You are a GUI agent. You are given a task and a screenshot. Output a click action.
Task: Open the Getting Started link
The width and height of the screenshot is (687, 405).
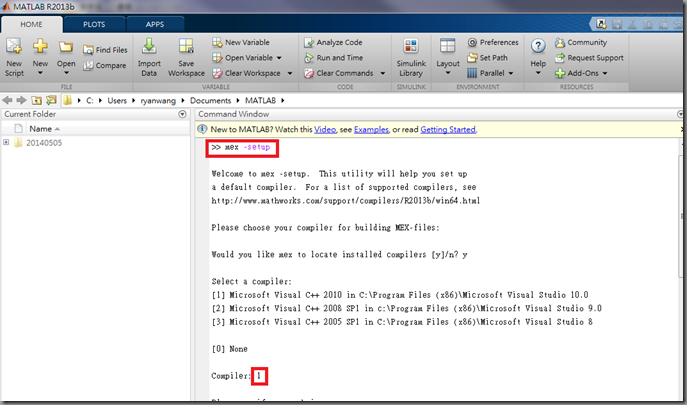coord(448,130)
